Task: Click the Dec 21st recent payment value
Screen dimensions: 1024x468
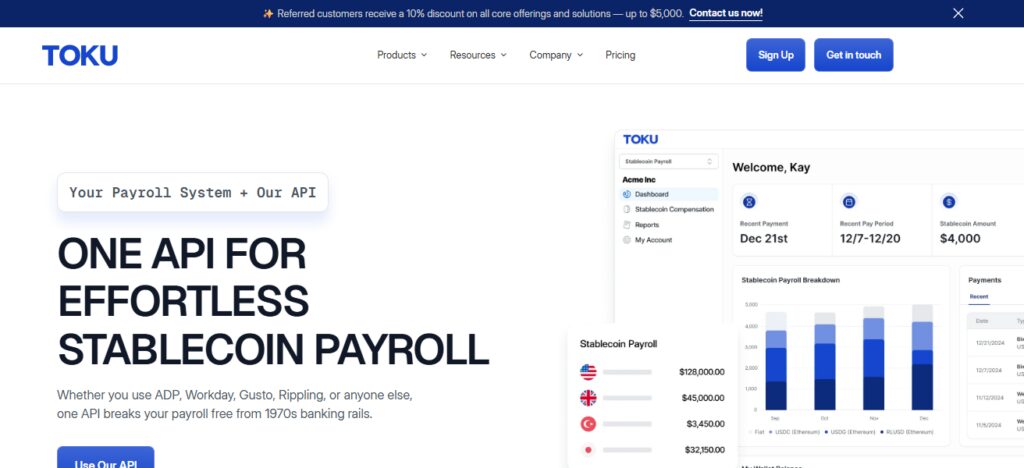Action: 763,238
